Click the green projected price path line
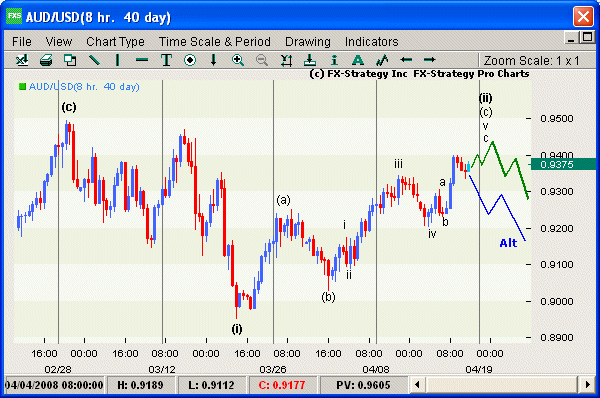This screenshot has width=600, height=398. click(500, 160)
